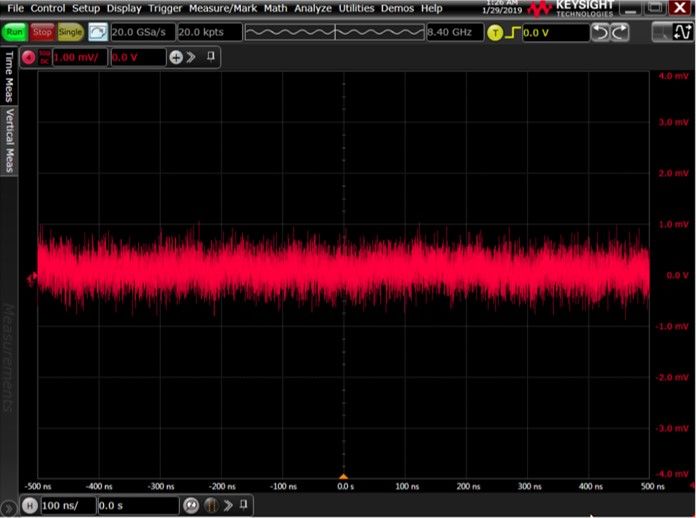Pin the channel toolbar
The image size is (696, 518).
click(x=210, y=57)
